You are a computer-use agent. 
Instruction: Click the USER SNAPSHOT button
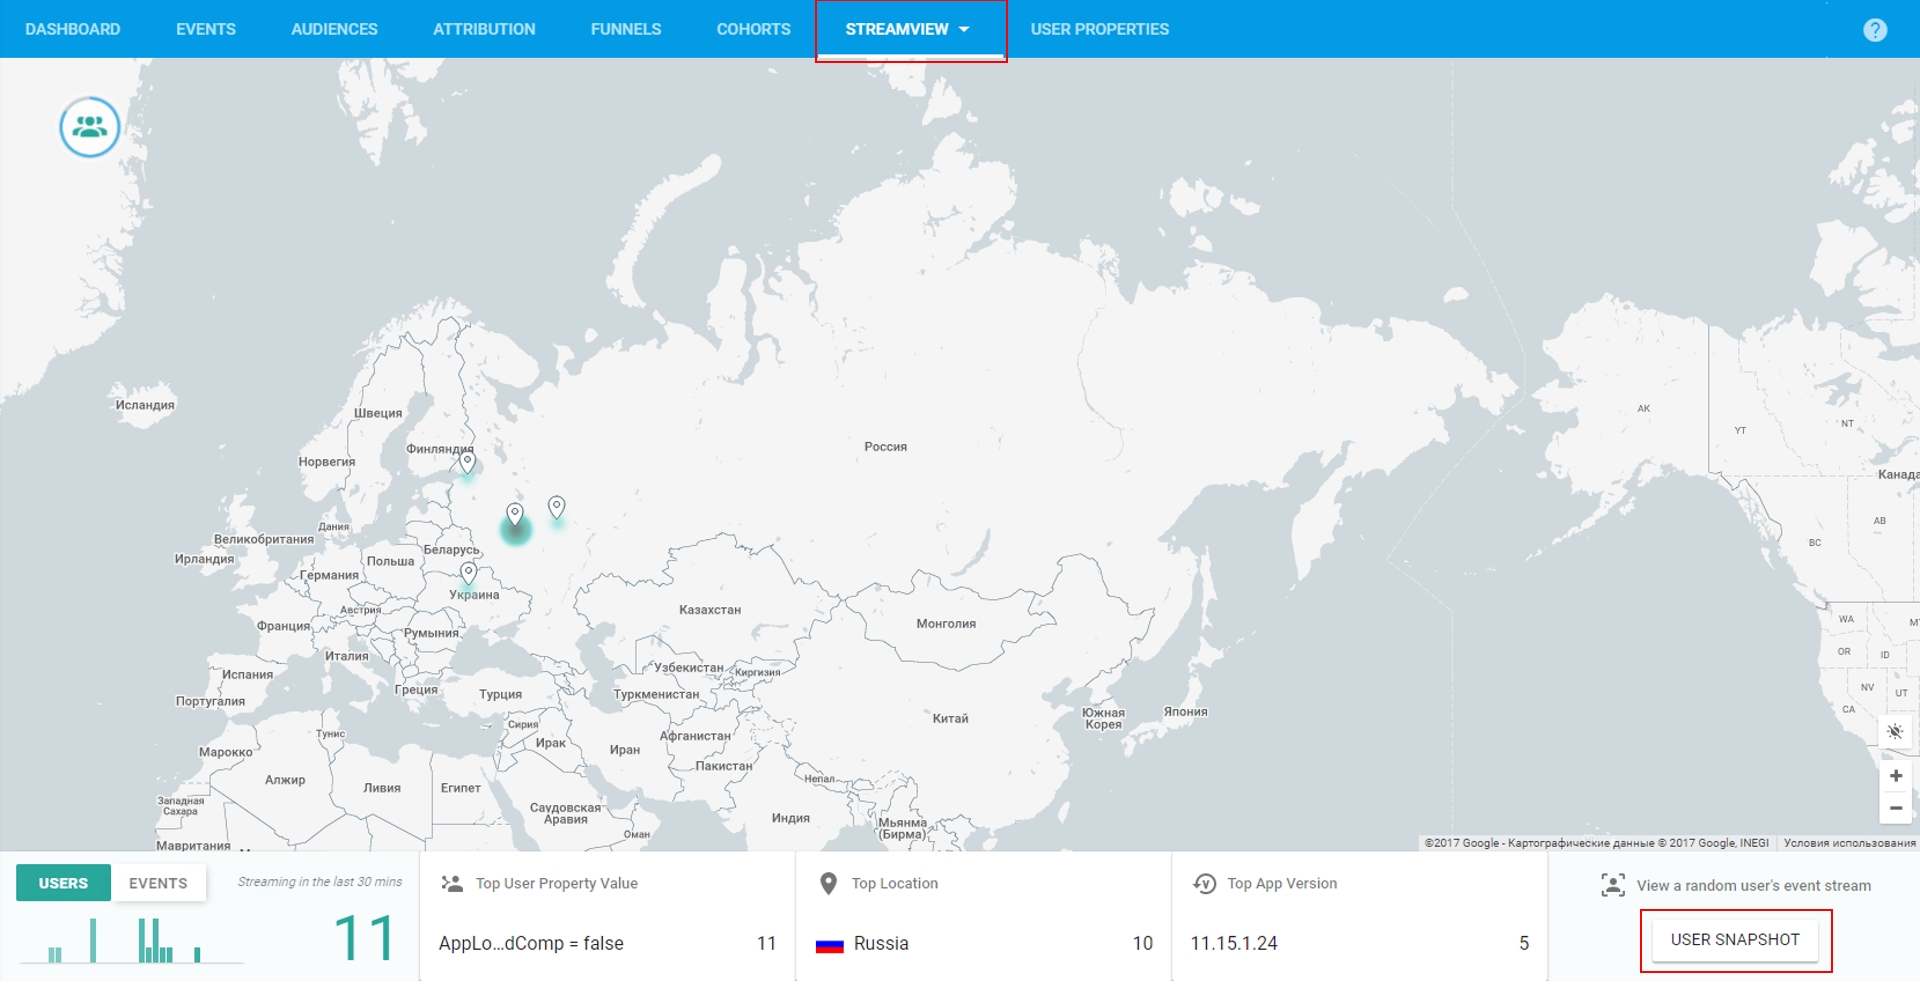(x=1736, y=940)
